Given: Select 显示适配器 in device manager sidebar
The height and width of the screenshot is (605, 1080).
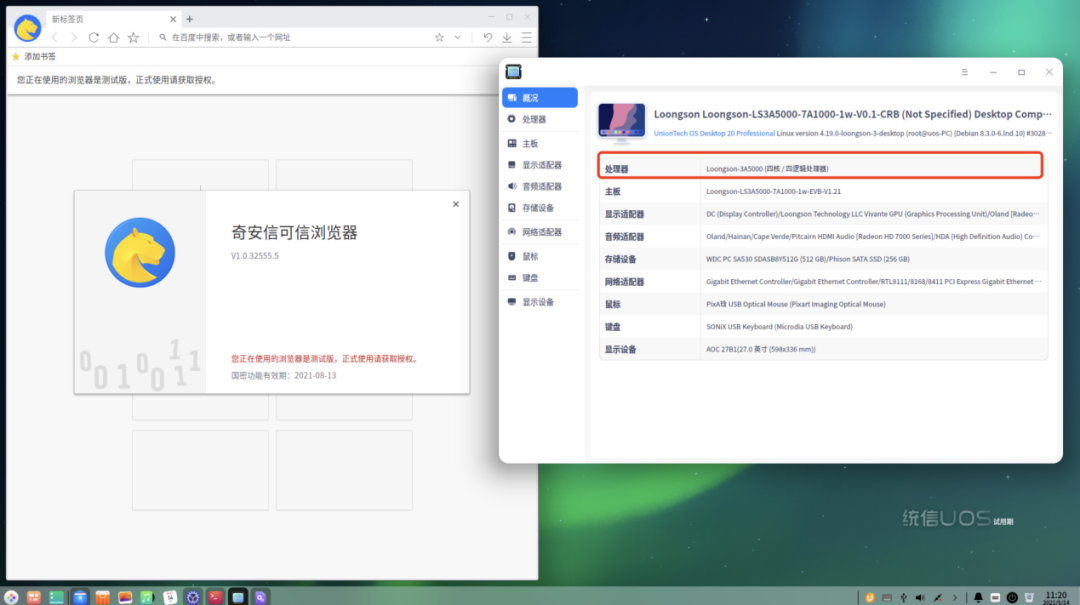Looking at the screenshot, I should pos(540,165).
